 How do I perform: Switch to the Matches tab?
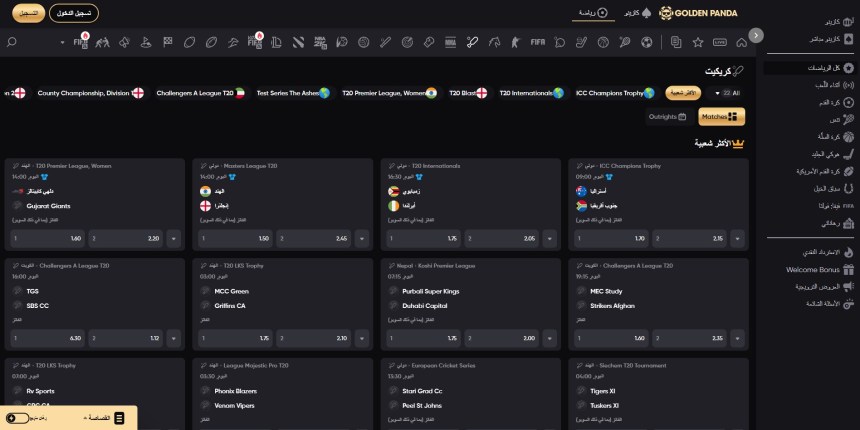pyautogui.click(x=721, y=117)
